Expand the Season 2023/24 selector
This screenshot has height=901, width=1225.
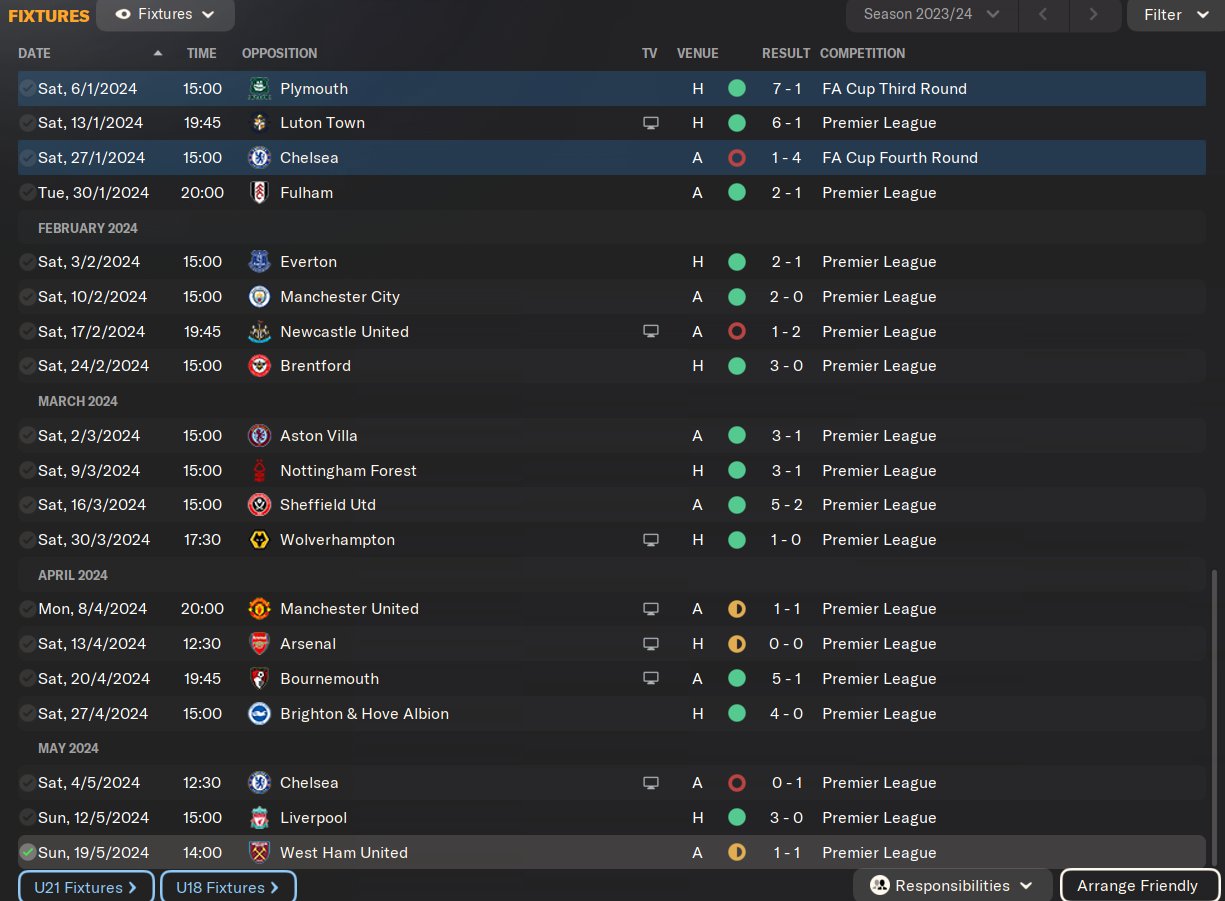[931, 15]
